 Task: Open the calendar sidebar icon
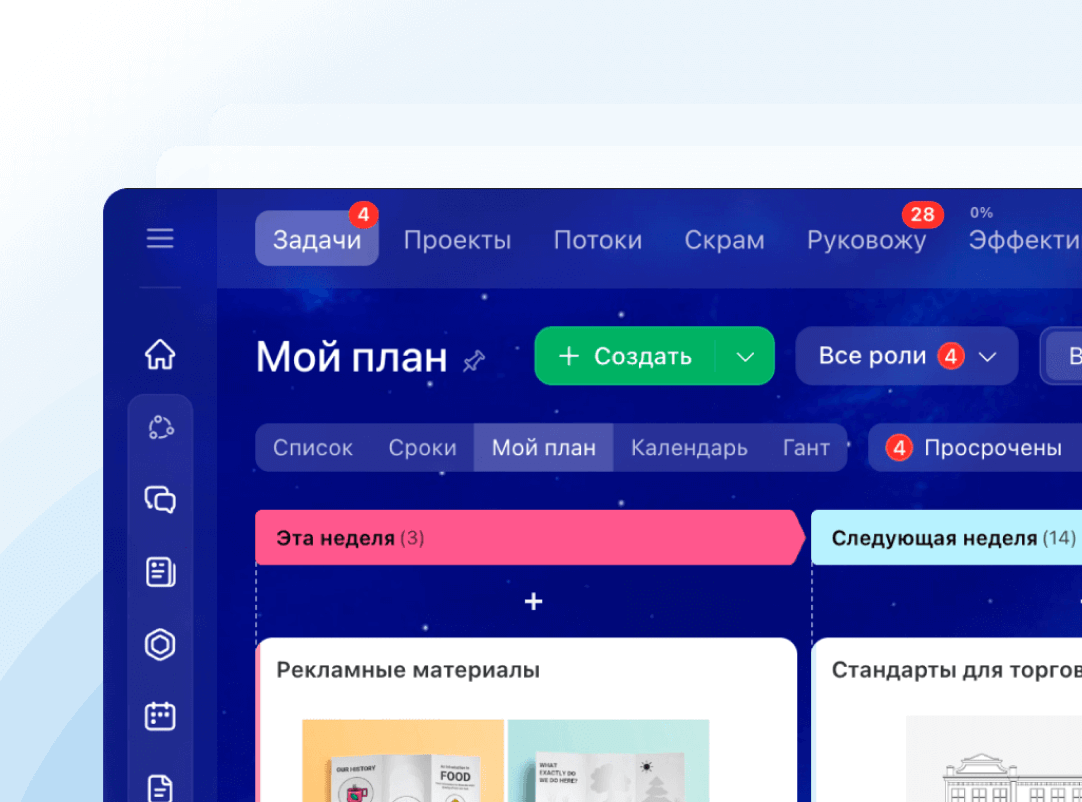click(x=160, y=716)
